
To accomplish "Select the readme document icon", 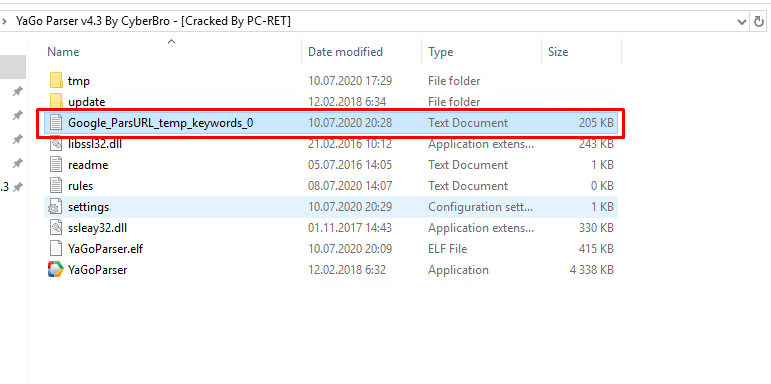I will (56, 165).
